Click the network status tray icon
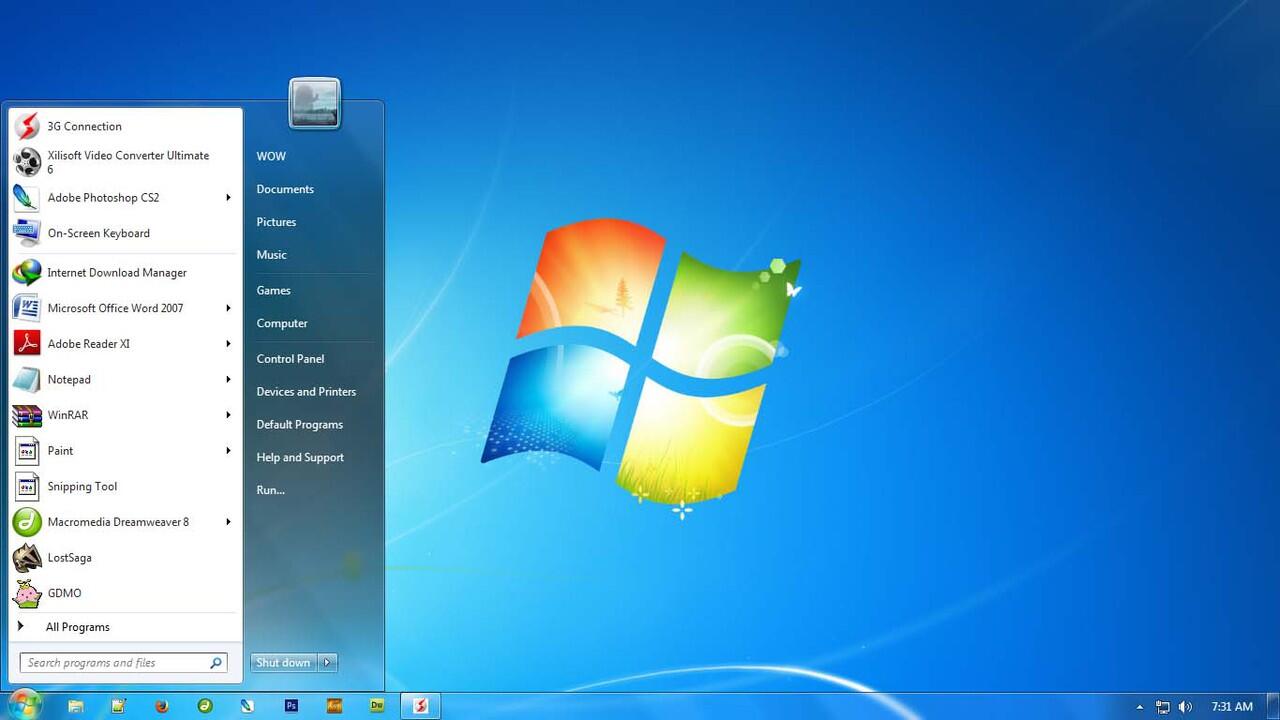 pos(1163,707)
